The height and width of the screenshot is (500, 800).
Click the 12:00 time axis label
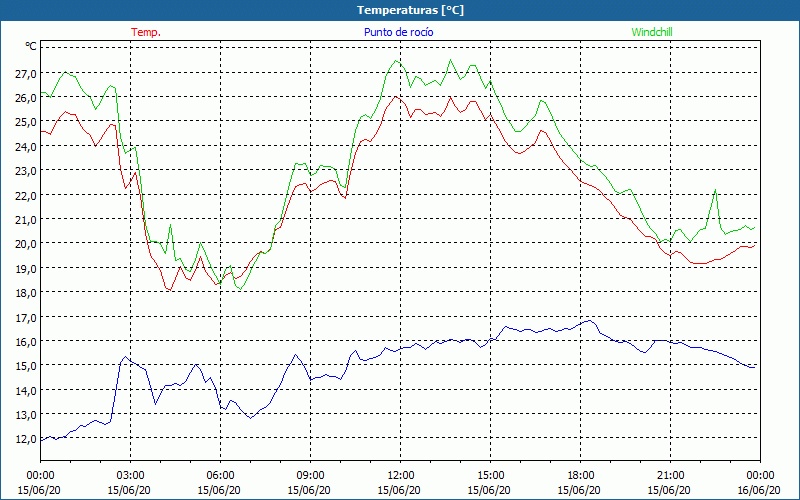pyautogui.click(x=401, y=476)
